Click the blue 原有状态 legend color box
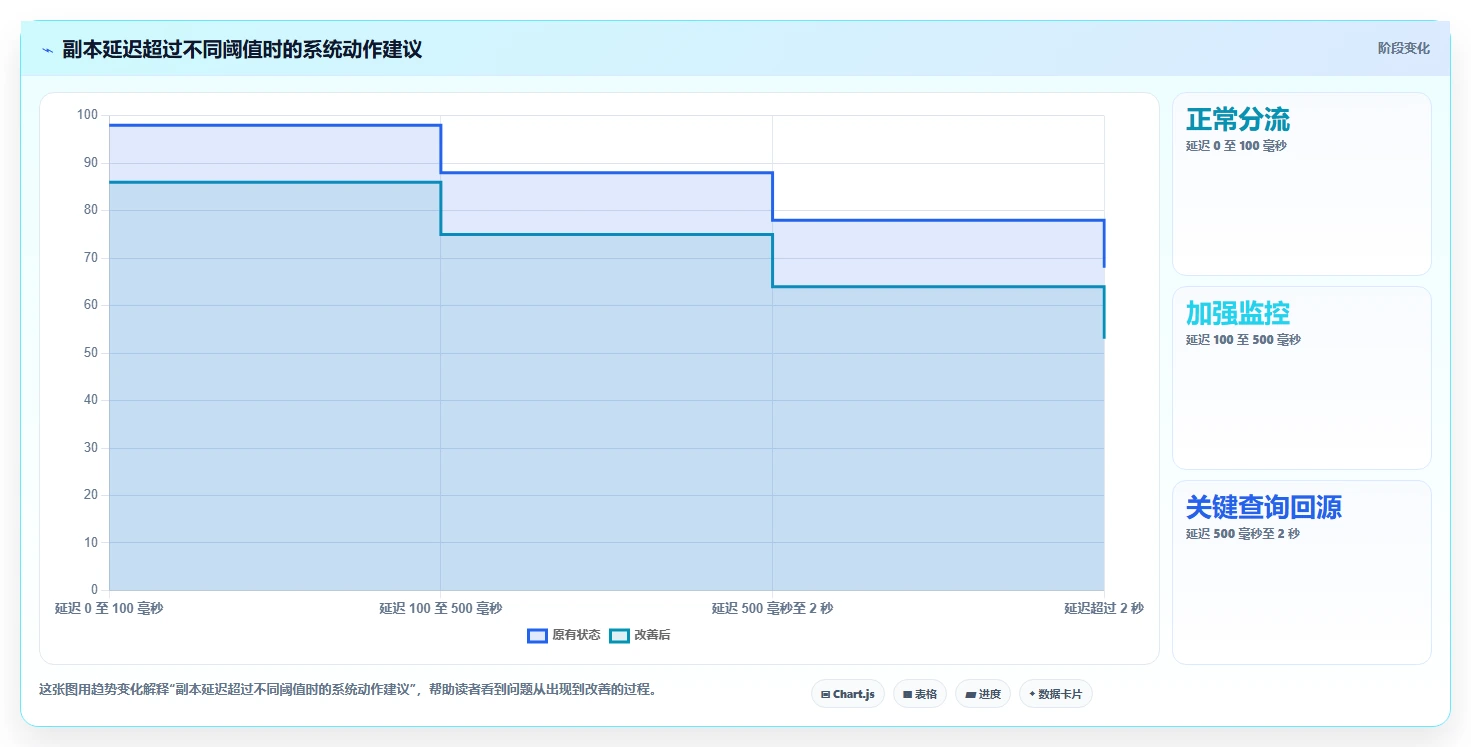The width and height of the screenshot is (1471, 747). [x=537, y=635]
